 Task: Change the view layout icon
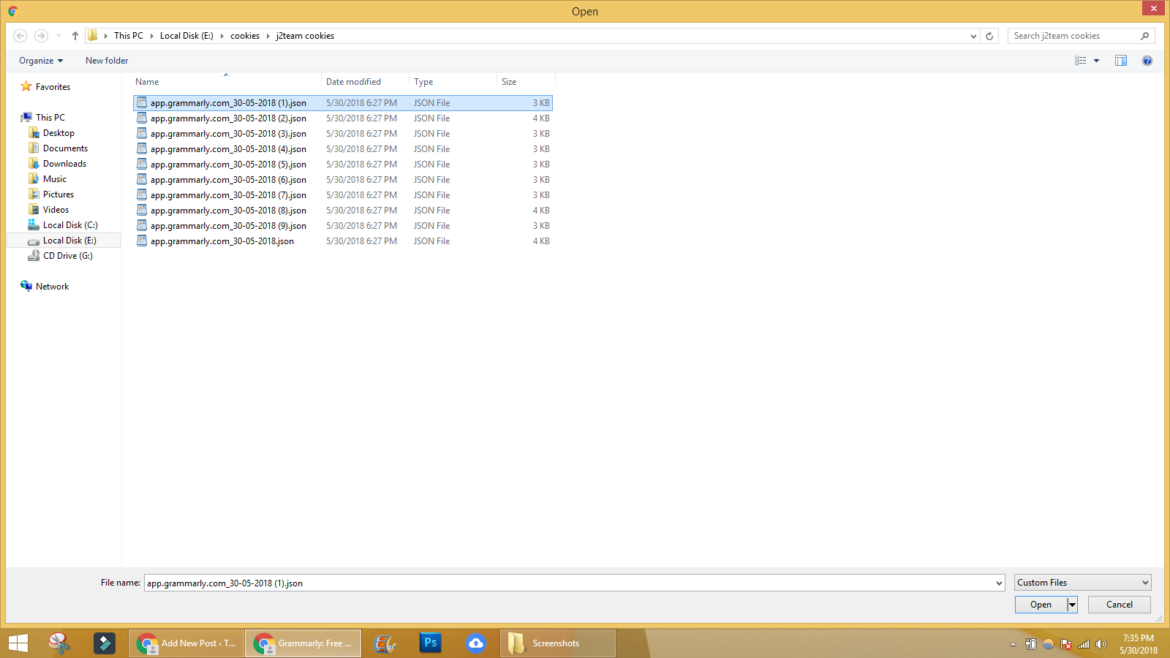(x=1080, y=60)
